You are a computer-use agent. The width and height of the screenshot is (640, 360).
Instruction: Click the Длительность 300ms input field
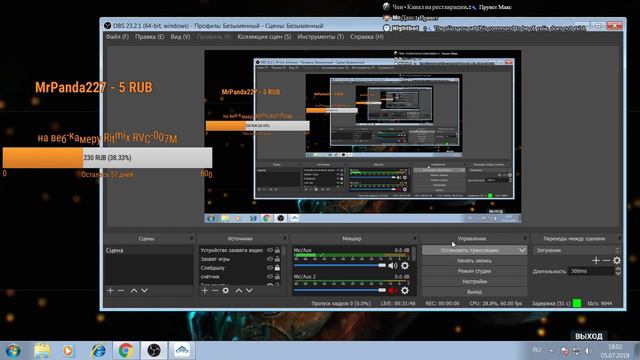(591, 271)
